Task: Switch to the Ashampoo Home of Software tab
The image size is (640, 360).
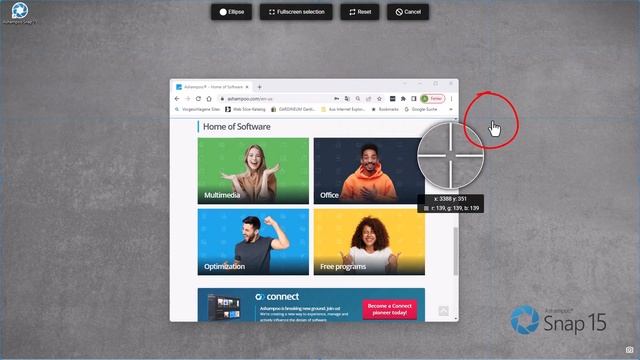Action: coord(212,87)
